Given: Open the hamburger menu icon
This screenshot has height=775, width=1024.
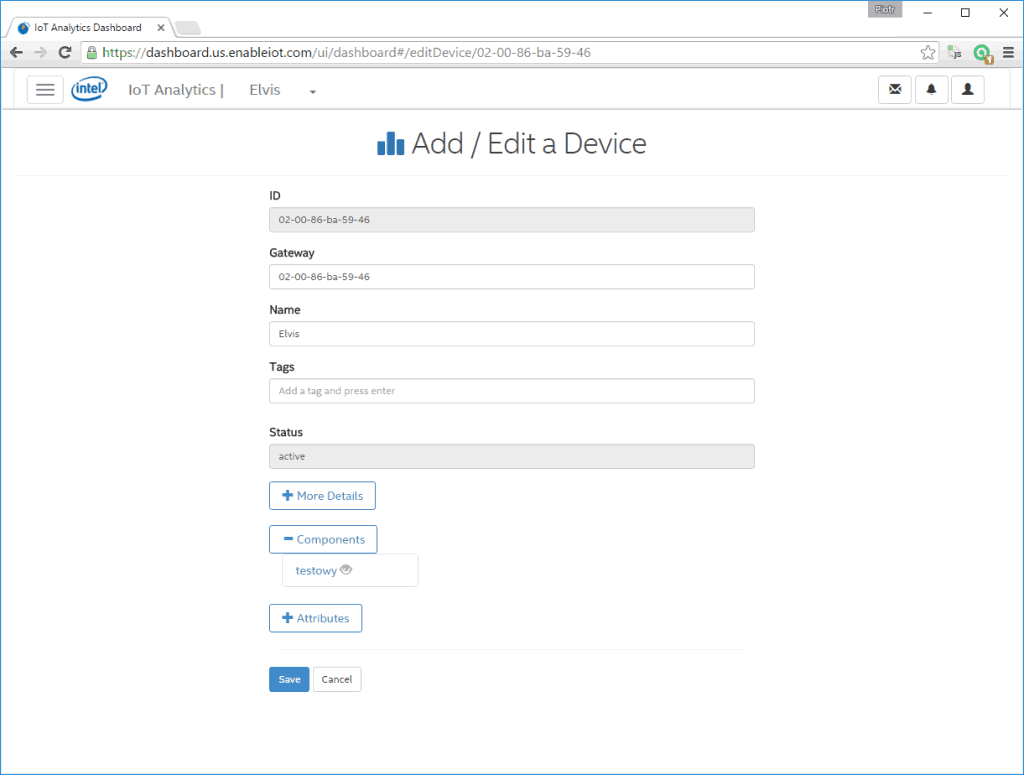Looking at the screenshot, I should click(45, 89).
